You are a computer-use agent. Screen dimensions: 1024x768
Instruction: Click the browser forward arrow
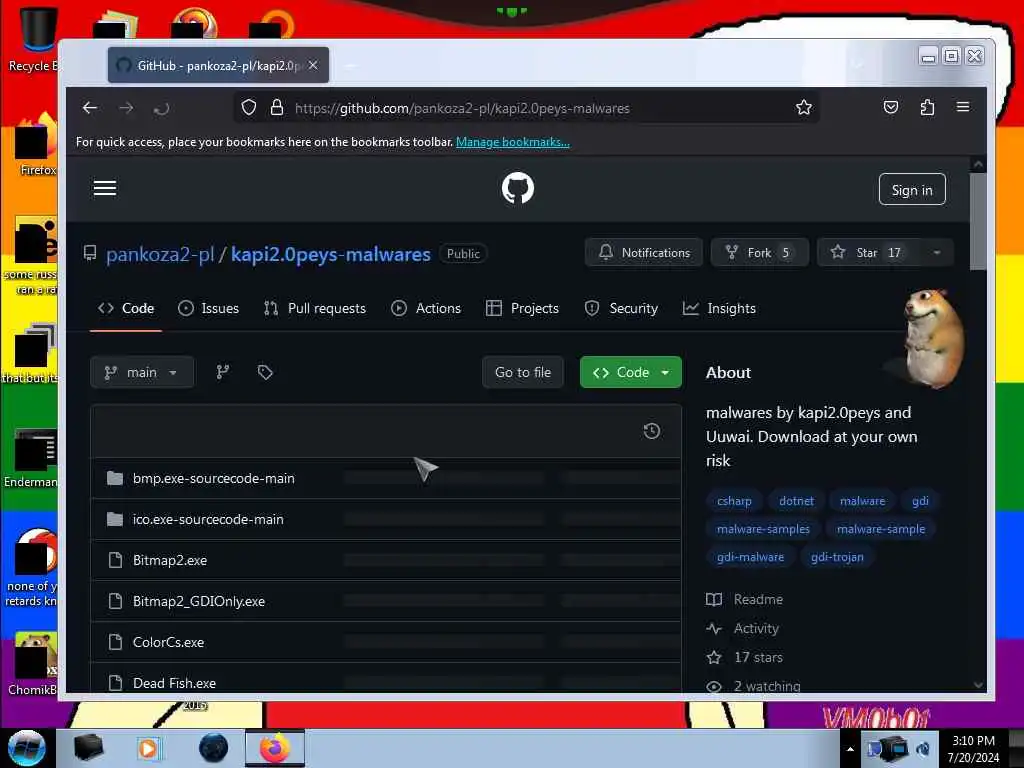pos(126,108)
